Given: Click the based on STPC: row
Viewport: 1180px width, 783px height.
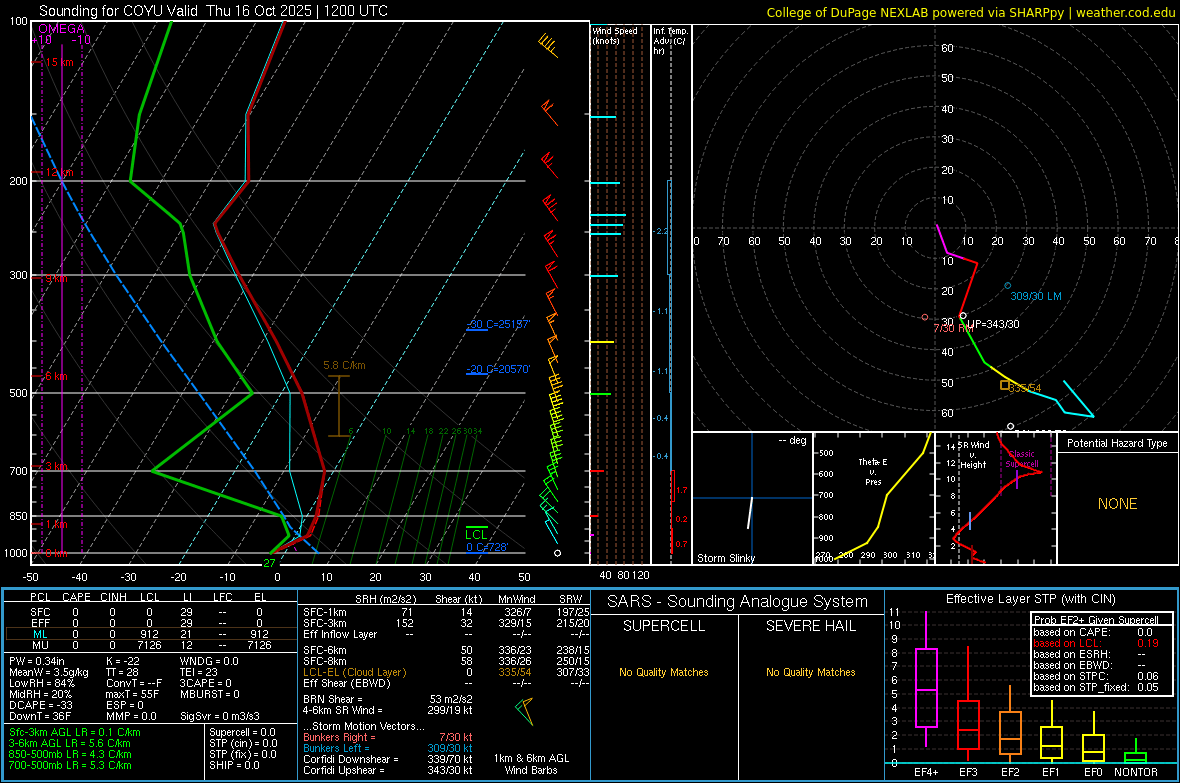Looking at the screenshot, I should pos(1096,676).
